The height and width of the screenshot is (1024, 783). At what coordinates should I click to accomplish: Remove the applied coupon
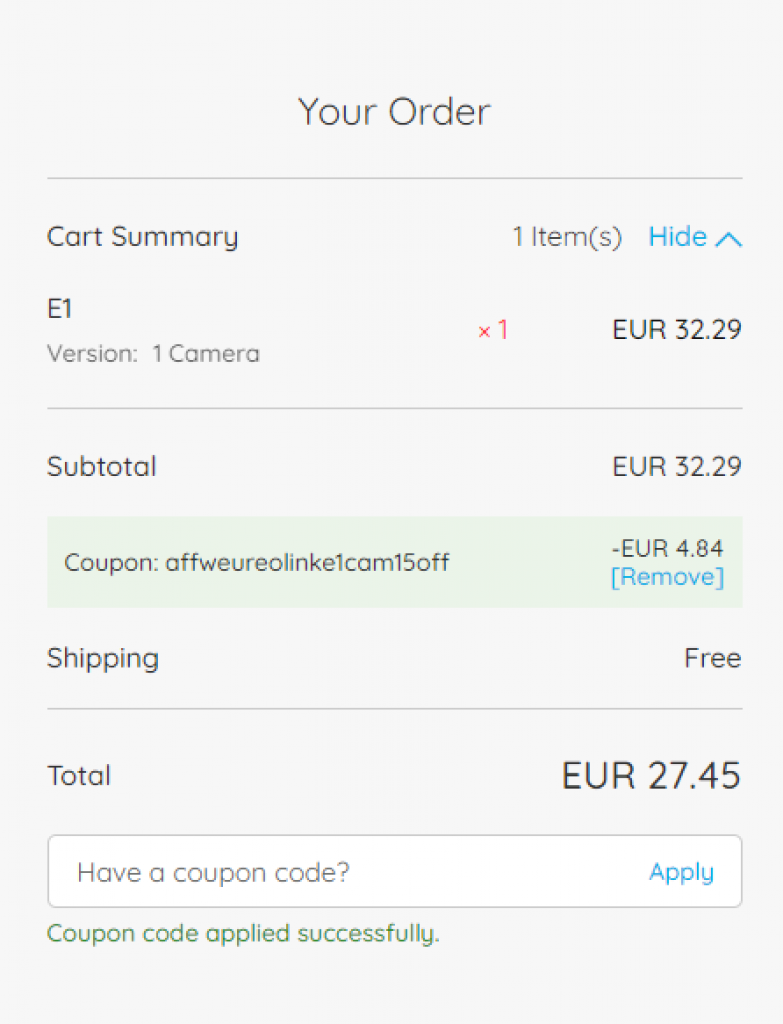(667, 577)
